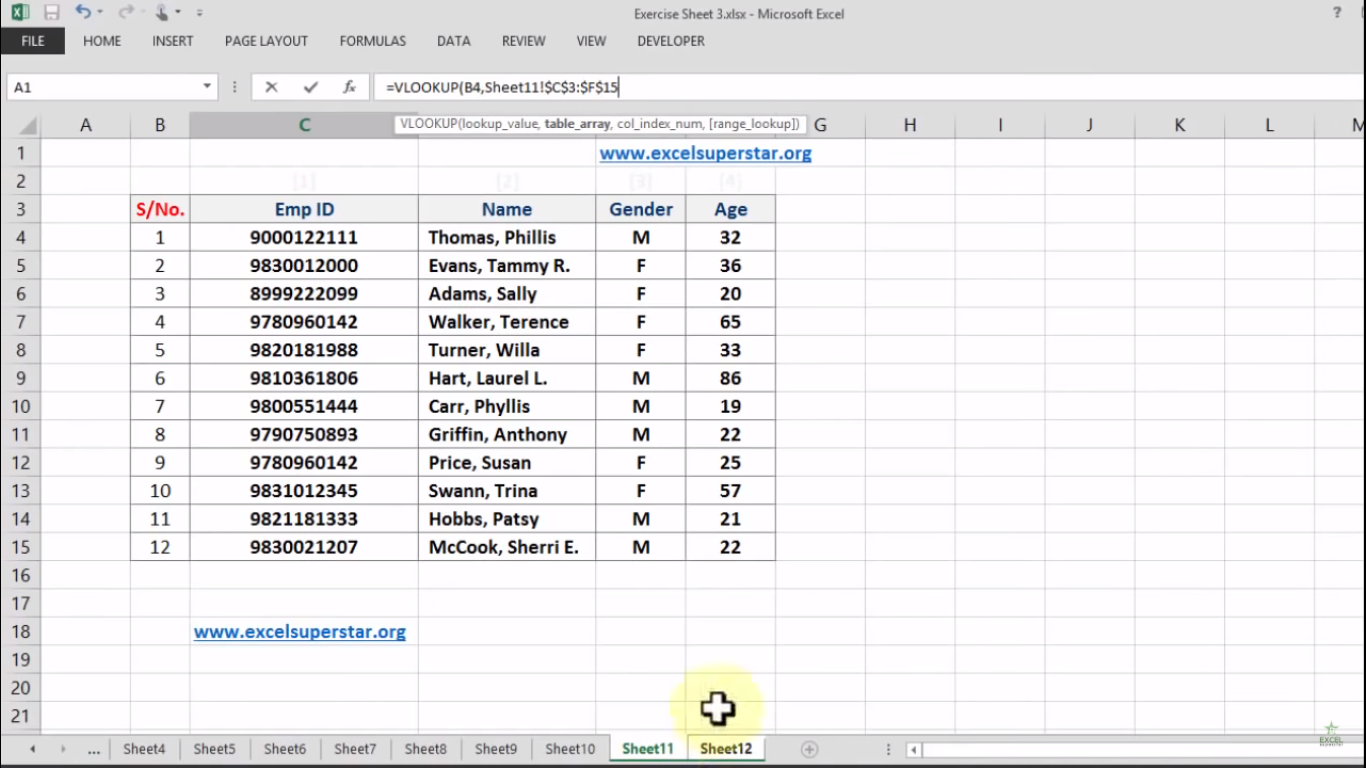
Task: Cancel formula entry with X icon
Action: point(271,87)
